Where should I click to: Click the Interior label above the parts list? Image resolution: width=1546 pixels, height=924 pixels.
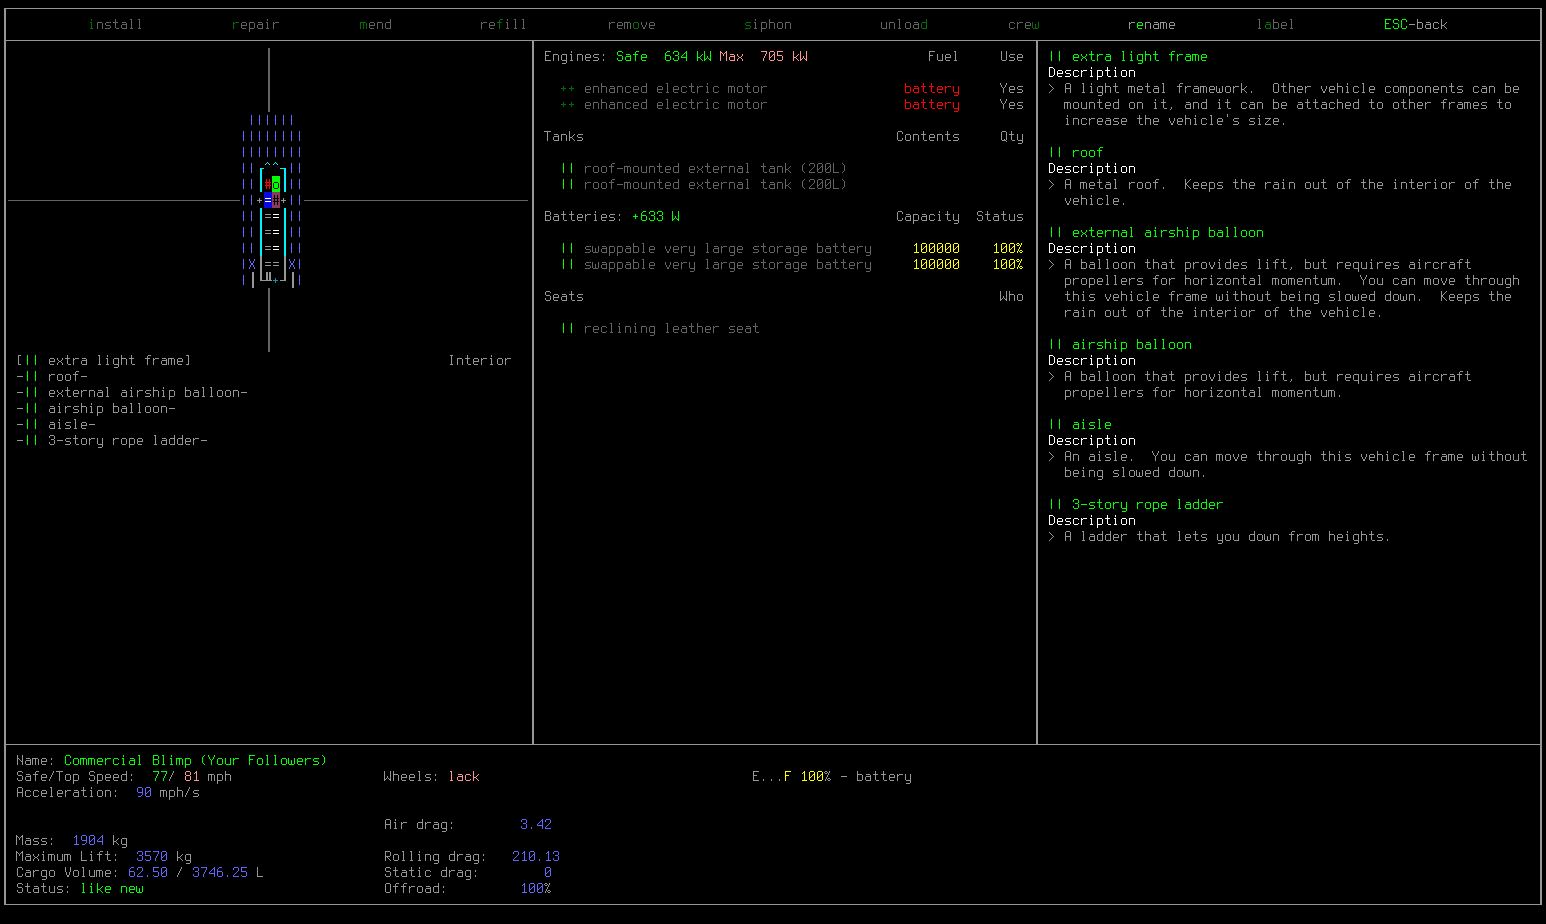[479, 360]
